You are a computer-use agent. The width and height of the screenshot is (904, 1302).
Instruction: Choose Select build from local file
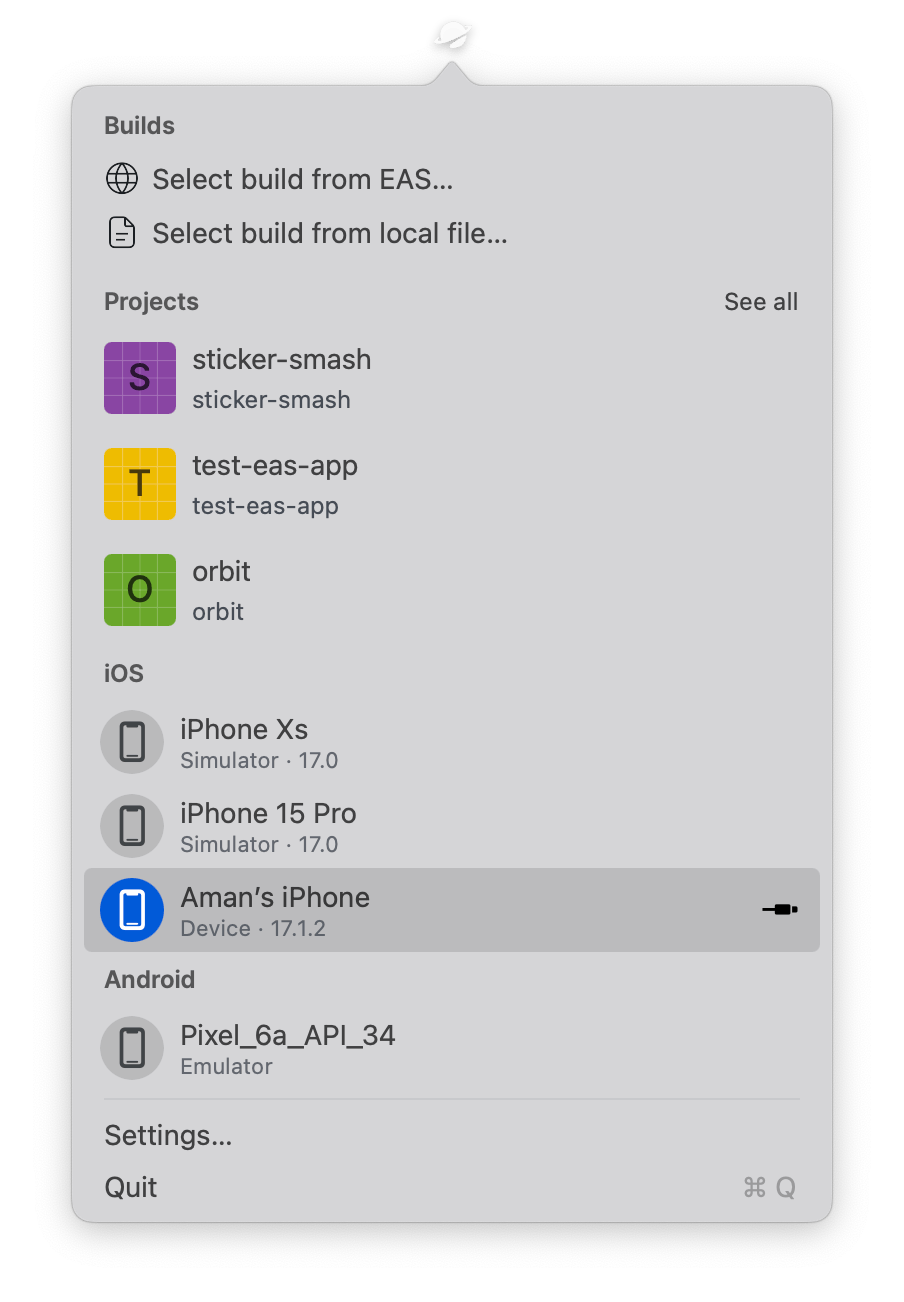329,234
